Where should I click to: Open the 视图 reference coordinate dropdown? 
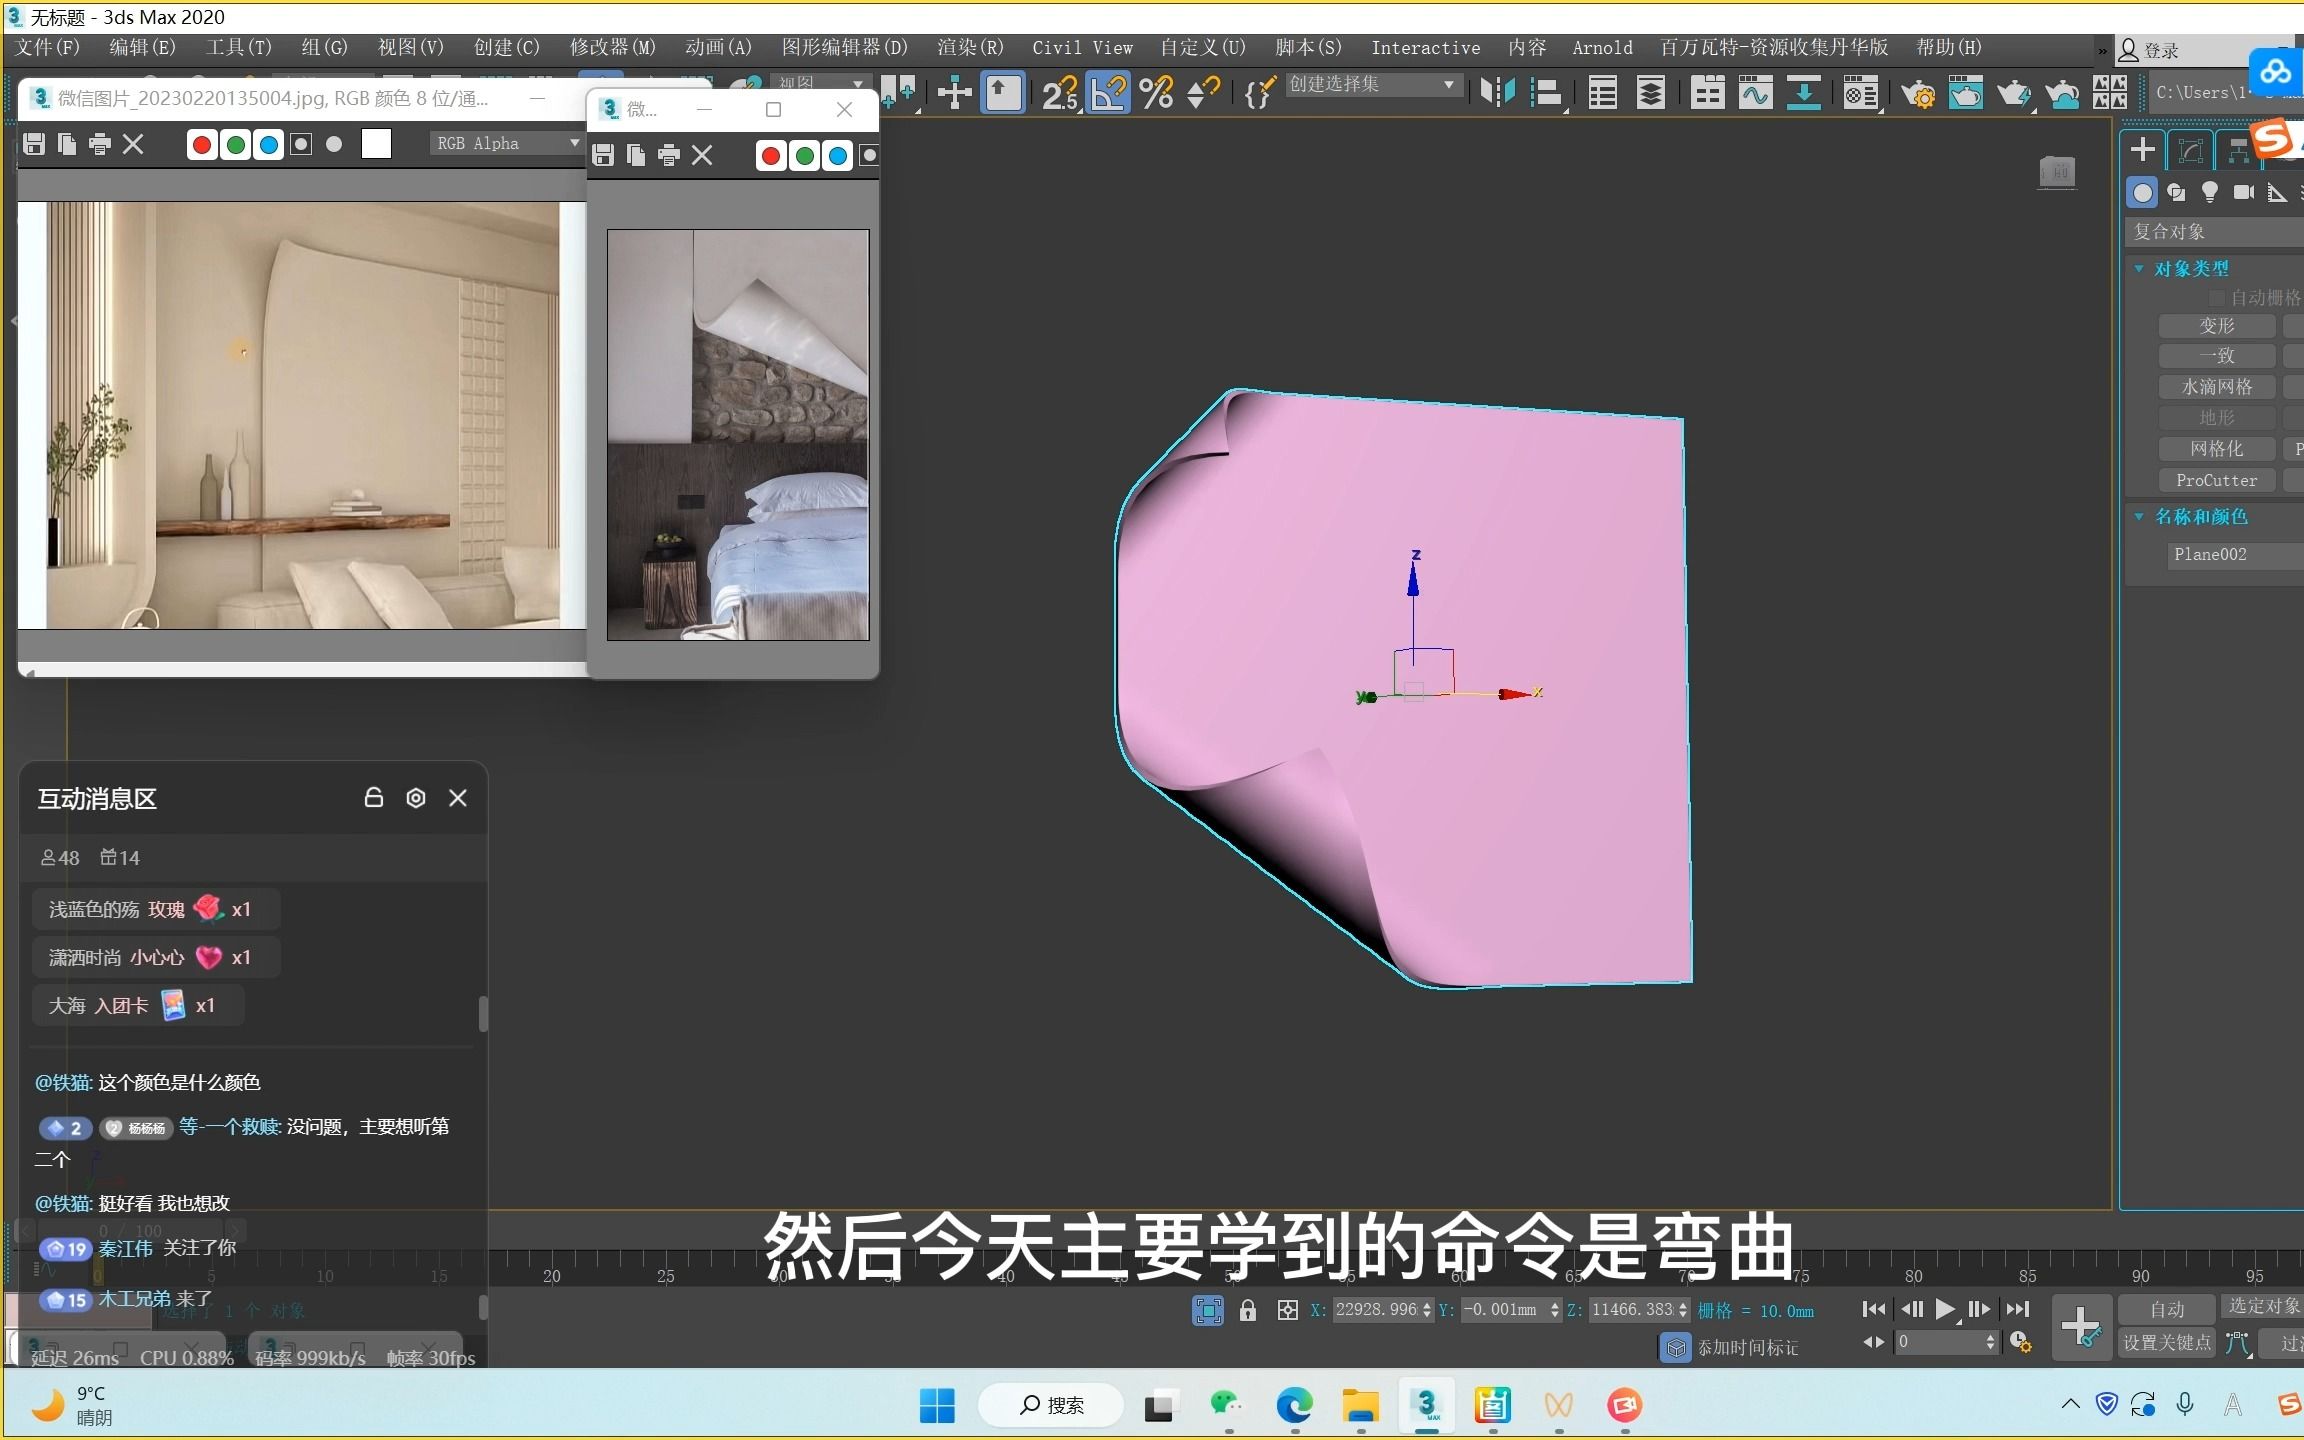[x=821, y=82]
